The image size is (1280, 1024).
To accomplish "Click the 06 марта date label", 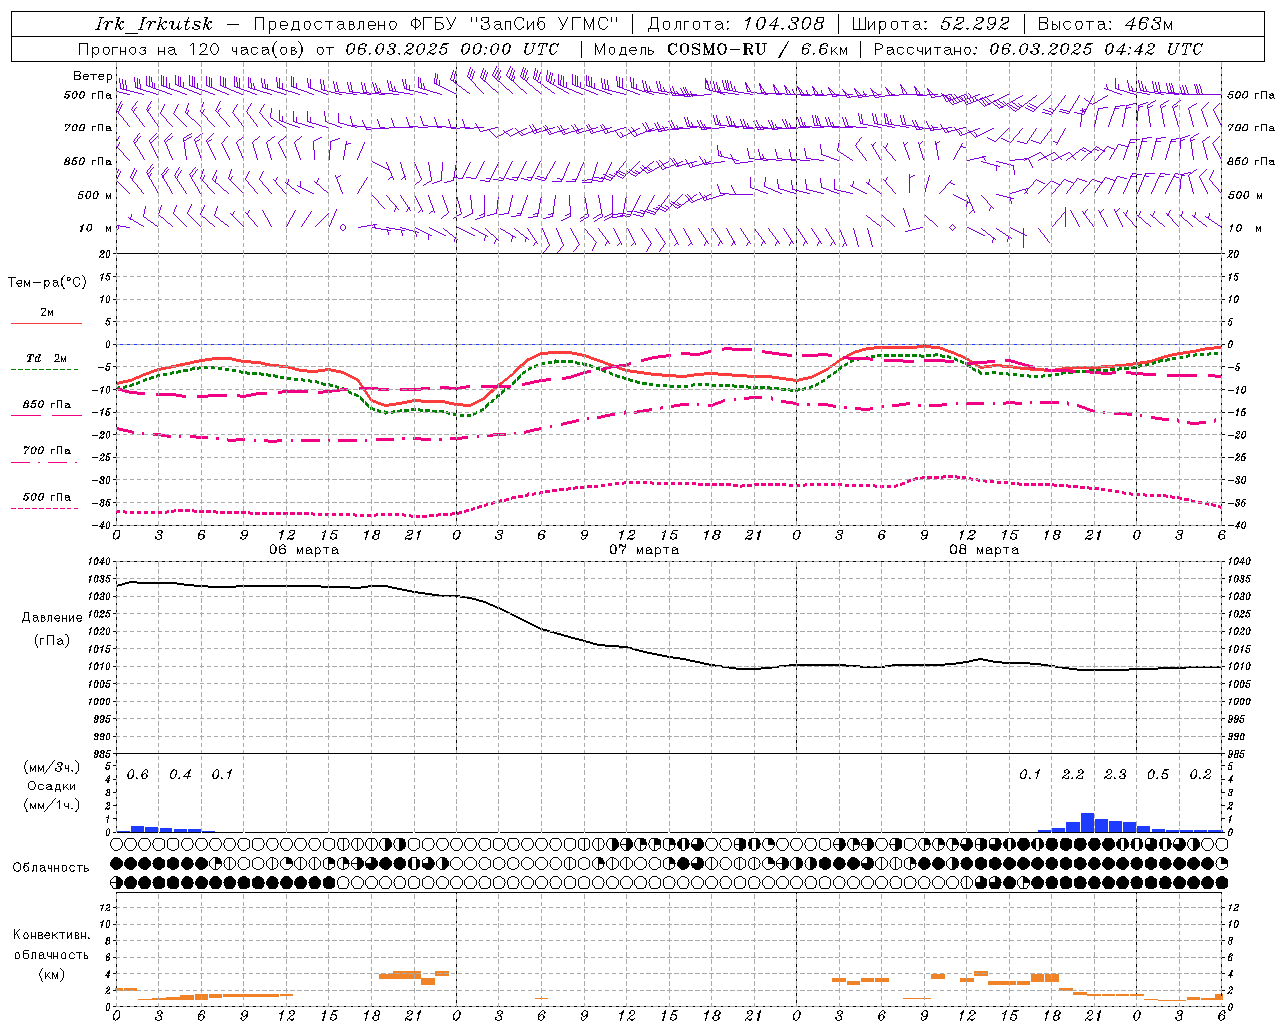I will [x=304, y=550].
